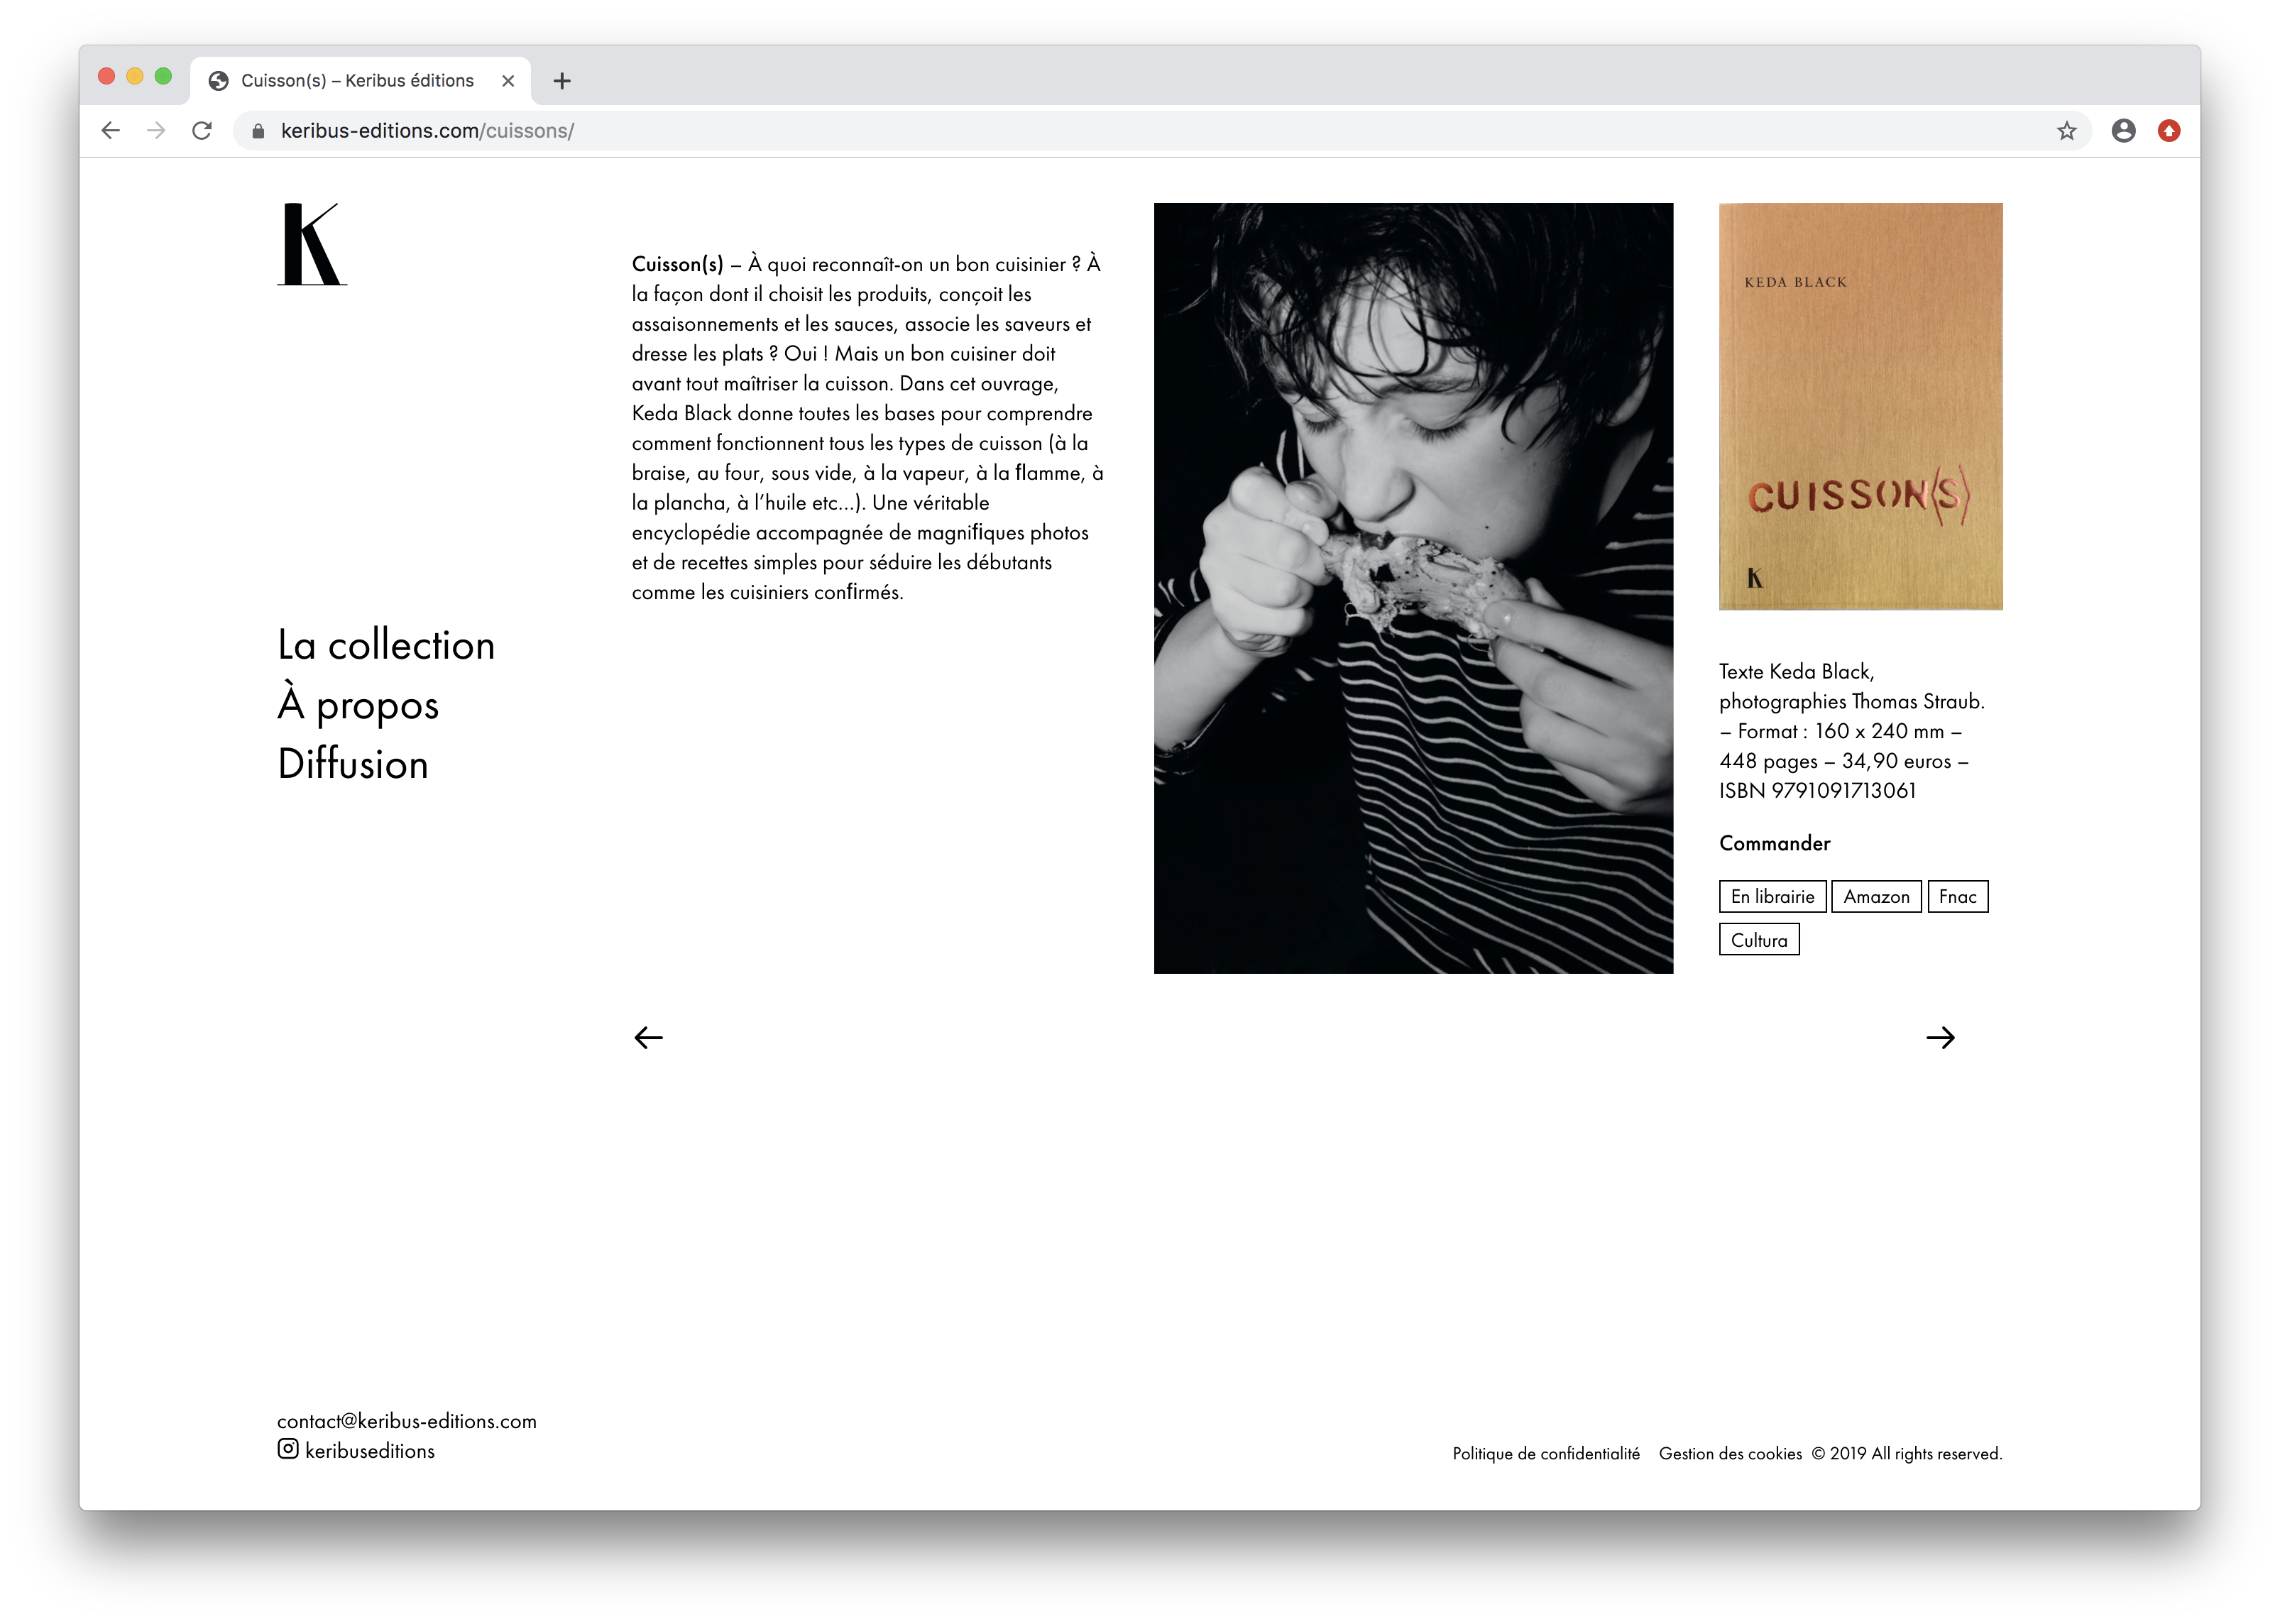Screen dimensions: 2280x1624
Task: Click the red browser update icon
Action: pos(2168,131)
